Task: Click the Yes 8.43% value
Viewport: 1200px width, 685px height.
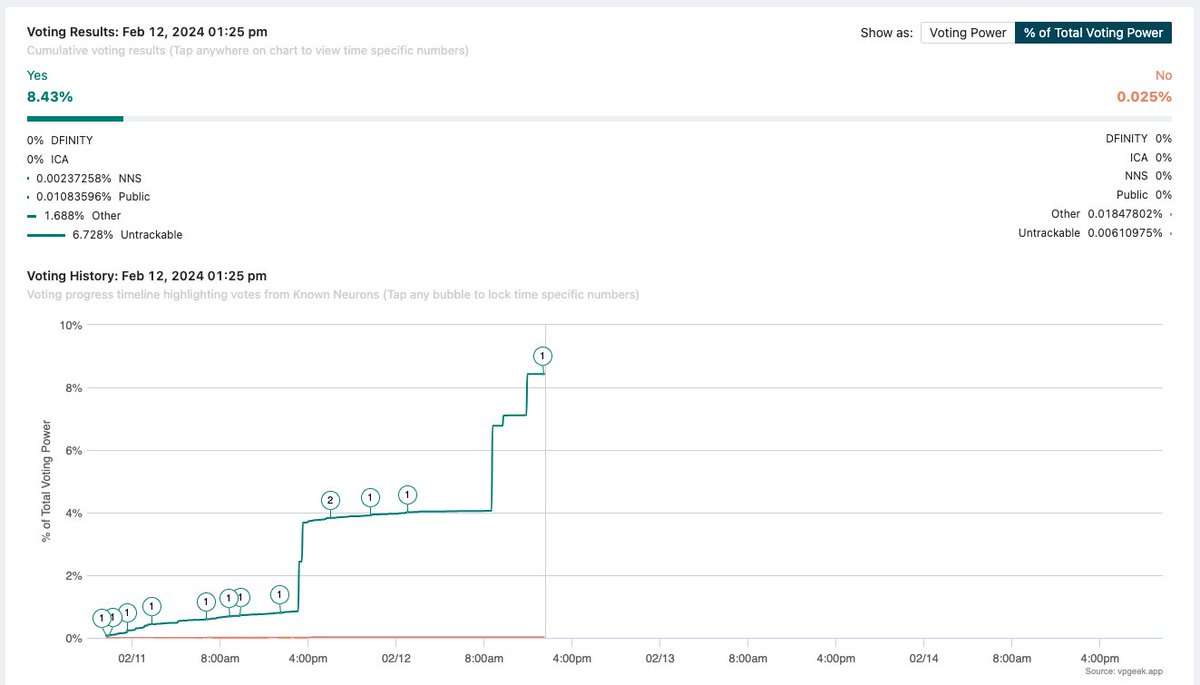Action: point(50,97)
